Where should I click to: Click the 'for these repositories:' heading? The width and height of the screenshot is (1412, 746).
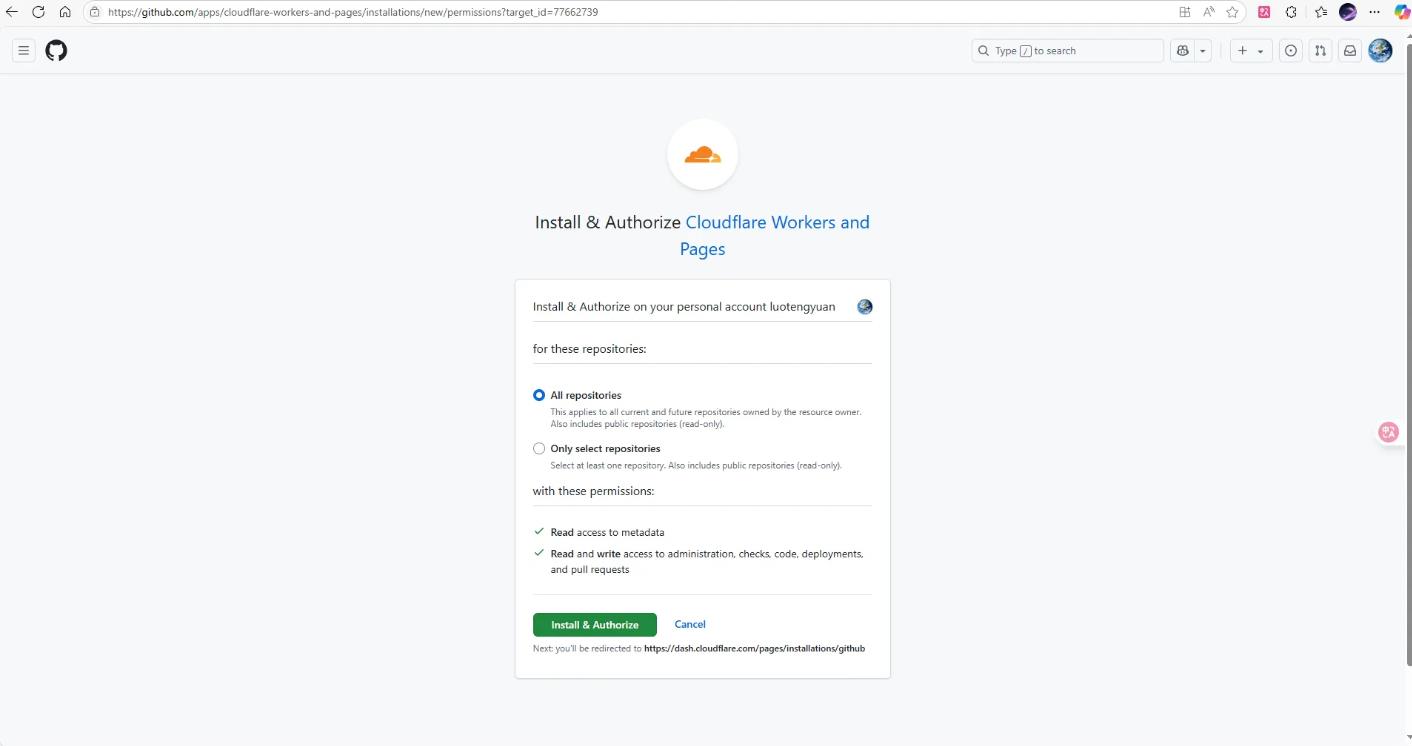[589, 349]
